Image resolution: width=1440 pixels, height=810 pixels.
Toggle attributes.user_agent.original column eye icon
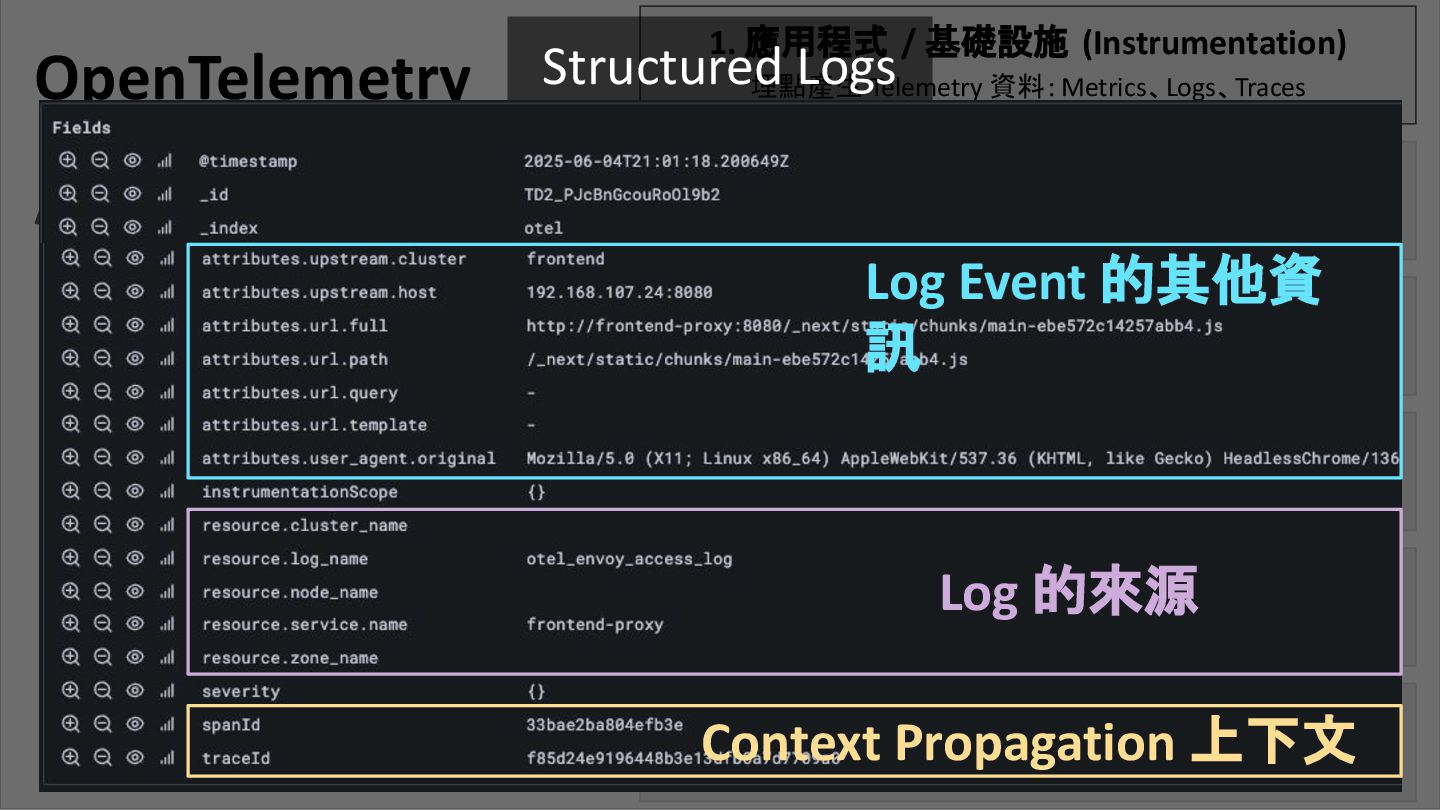pyautogui.click(x=134, y=457)
